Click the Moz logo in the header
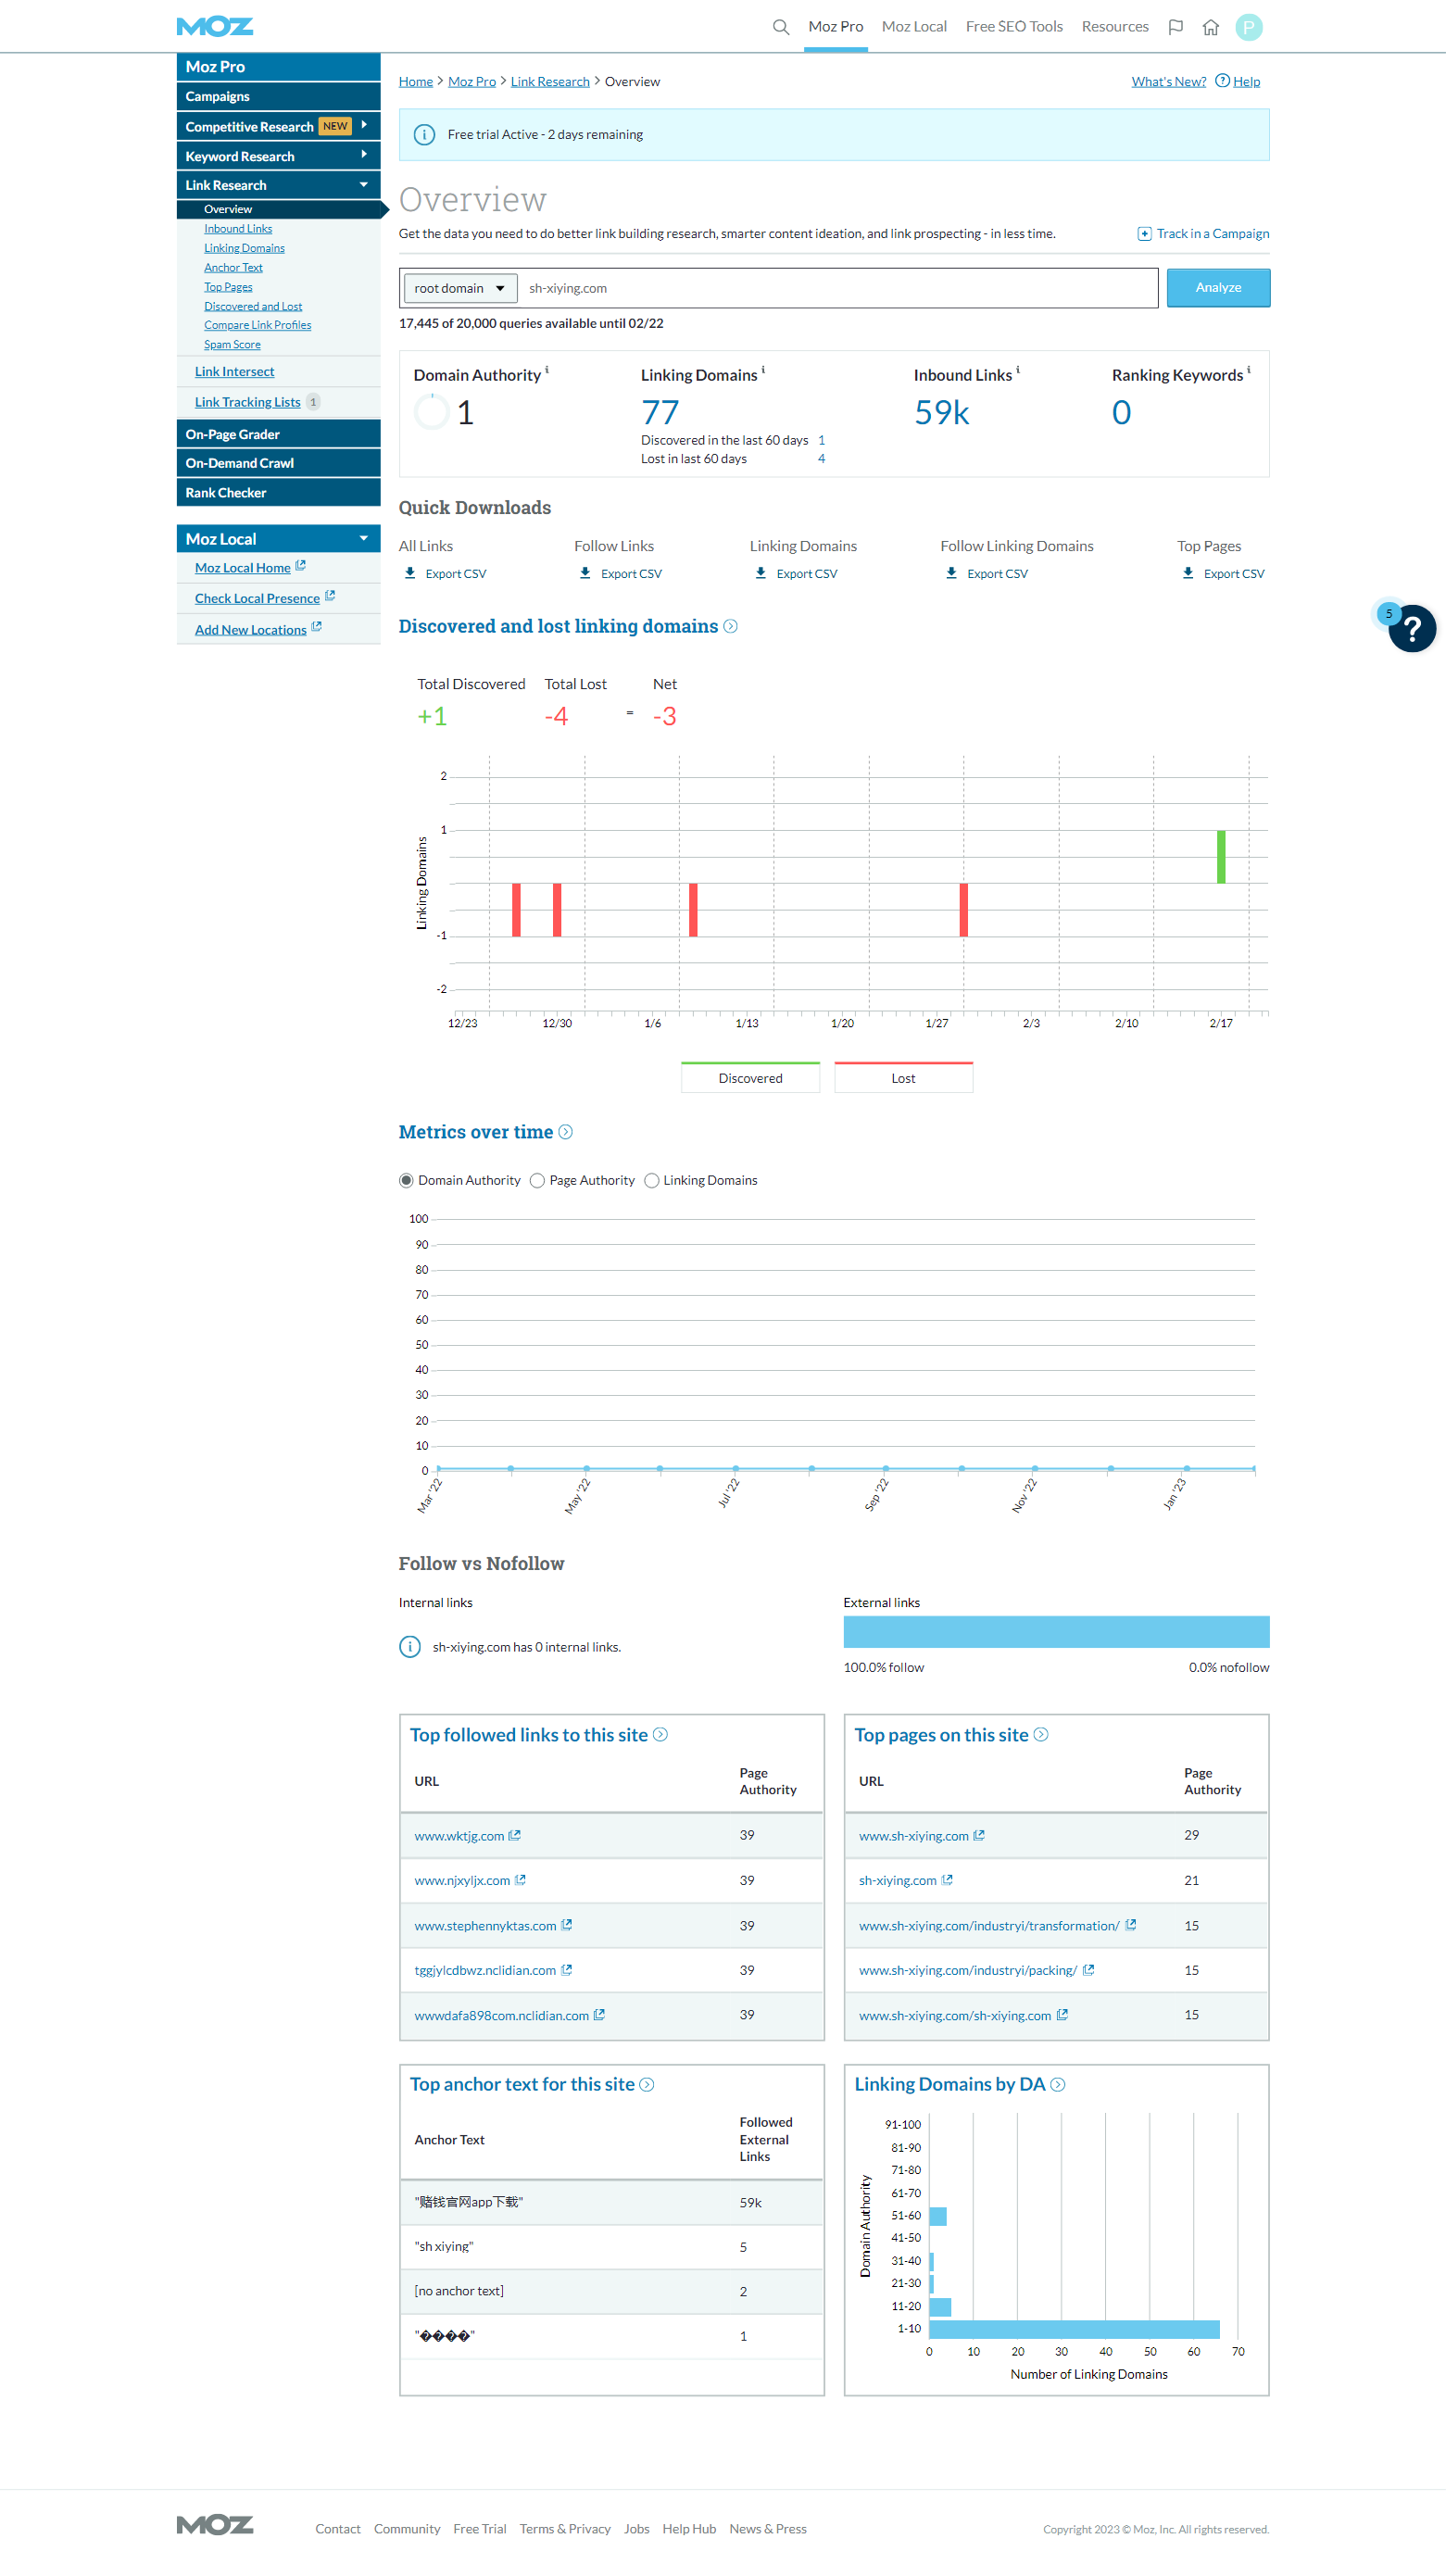The height and width of the screenshot is (2576, 1446). tap(215, 27)
